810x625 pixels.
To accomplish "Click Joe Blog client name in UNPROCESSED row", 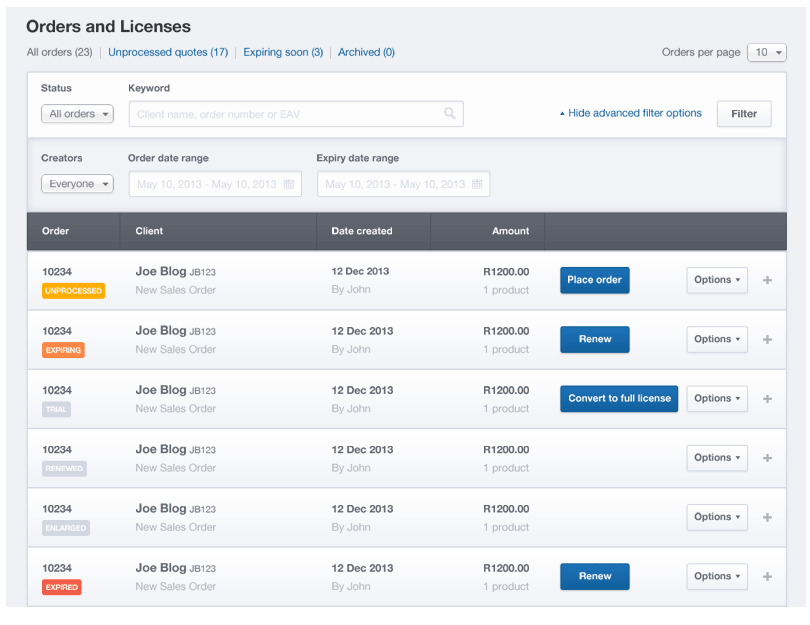I will click(161, 271).
